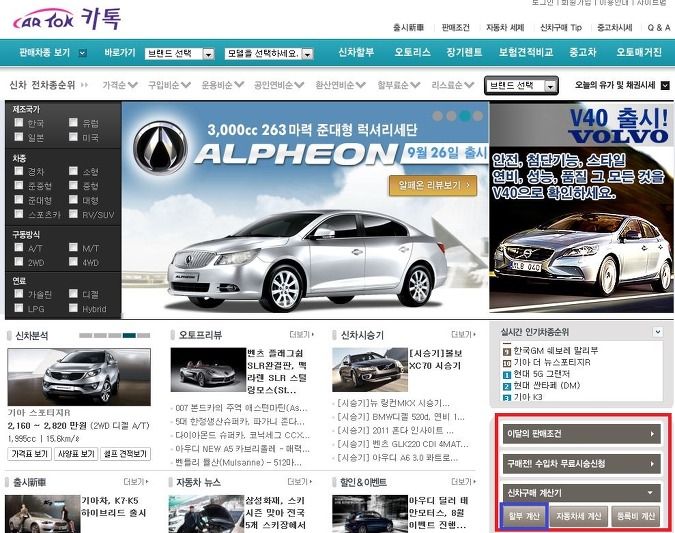Click the 사양표 보기 button

point(76,454)
